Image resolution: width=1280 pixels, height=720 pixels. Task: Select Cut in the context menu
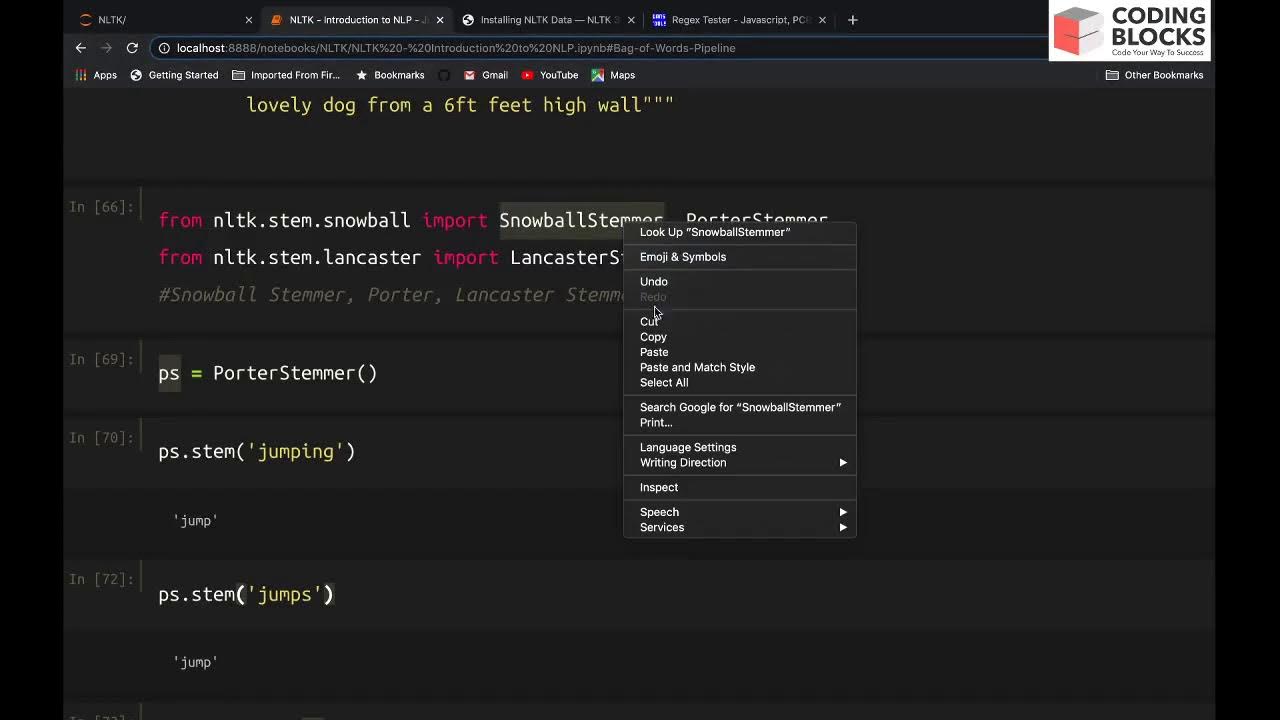click(740, 322)
